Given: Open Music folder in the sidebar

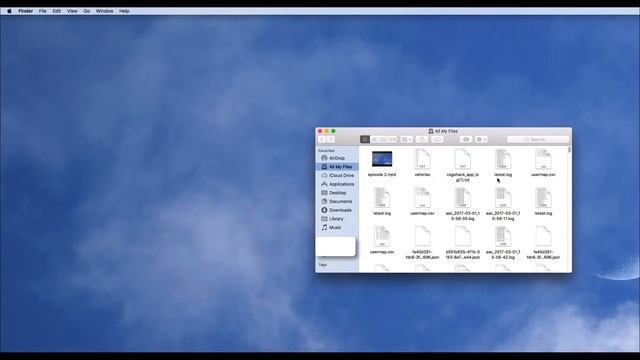Looking at the screenshot, I should click(x=337, y=228).
